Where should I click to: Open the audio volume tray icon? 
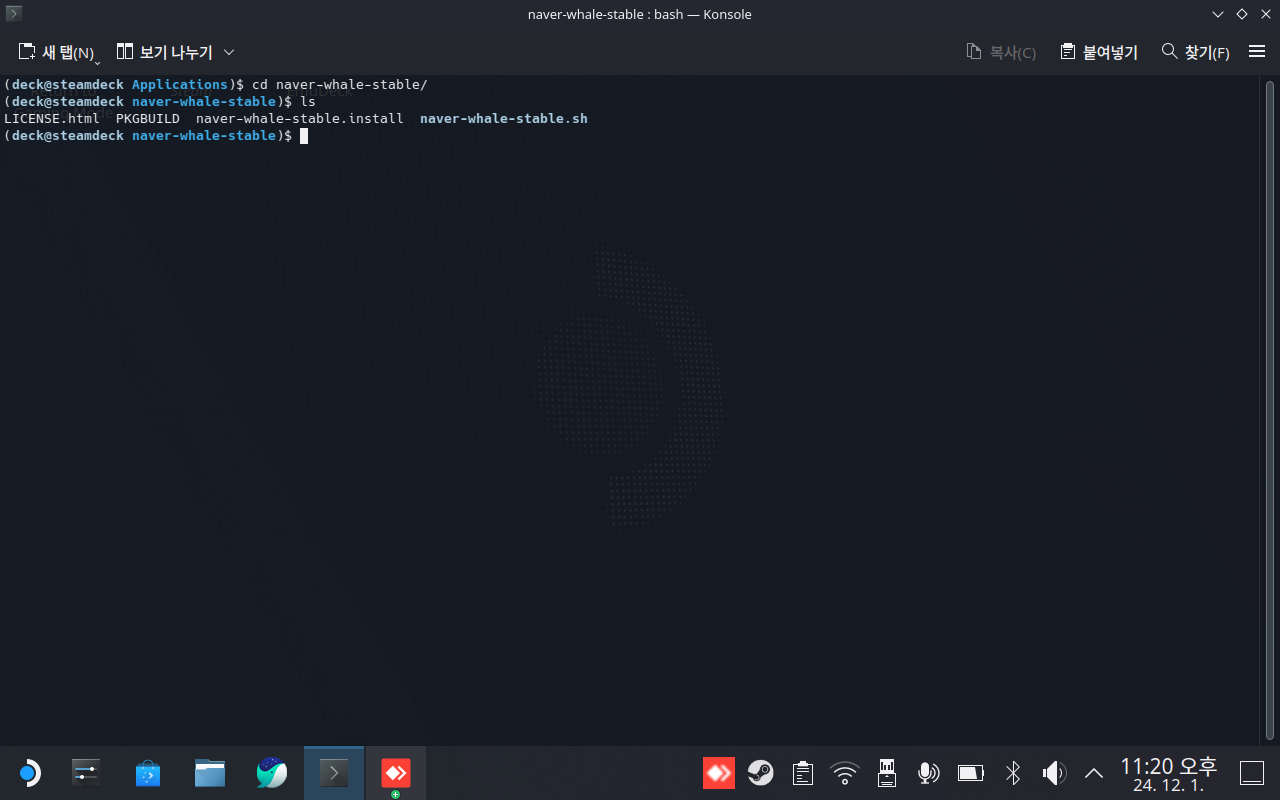[x=1054, y=773]
